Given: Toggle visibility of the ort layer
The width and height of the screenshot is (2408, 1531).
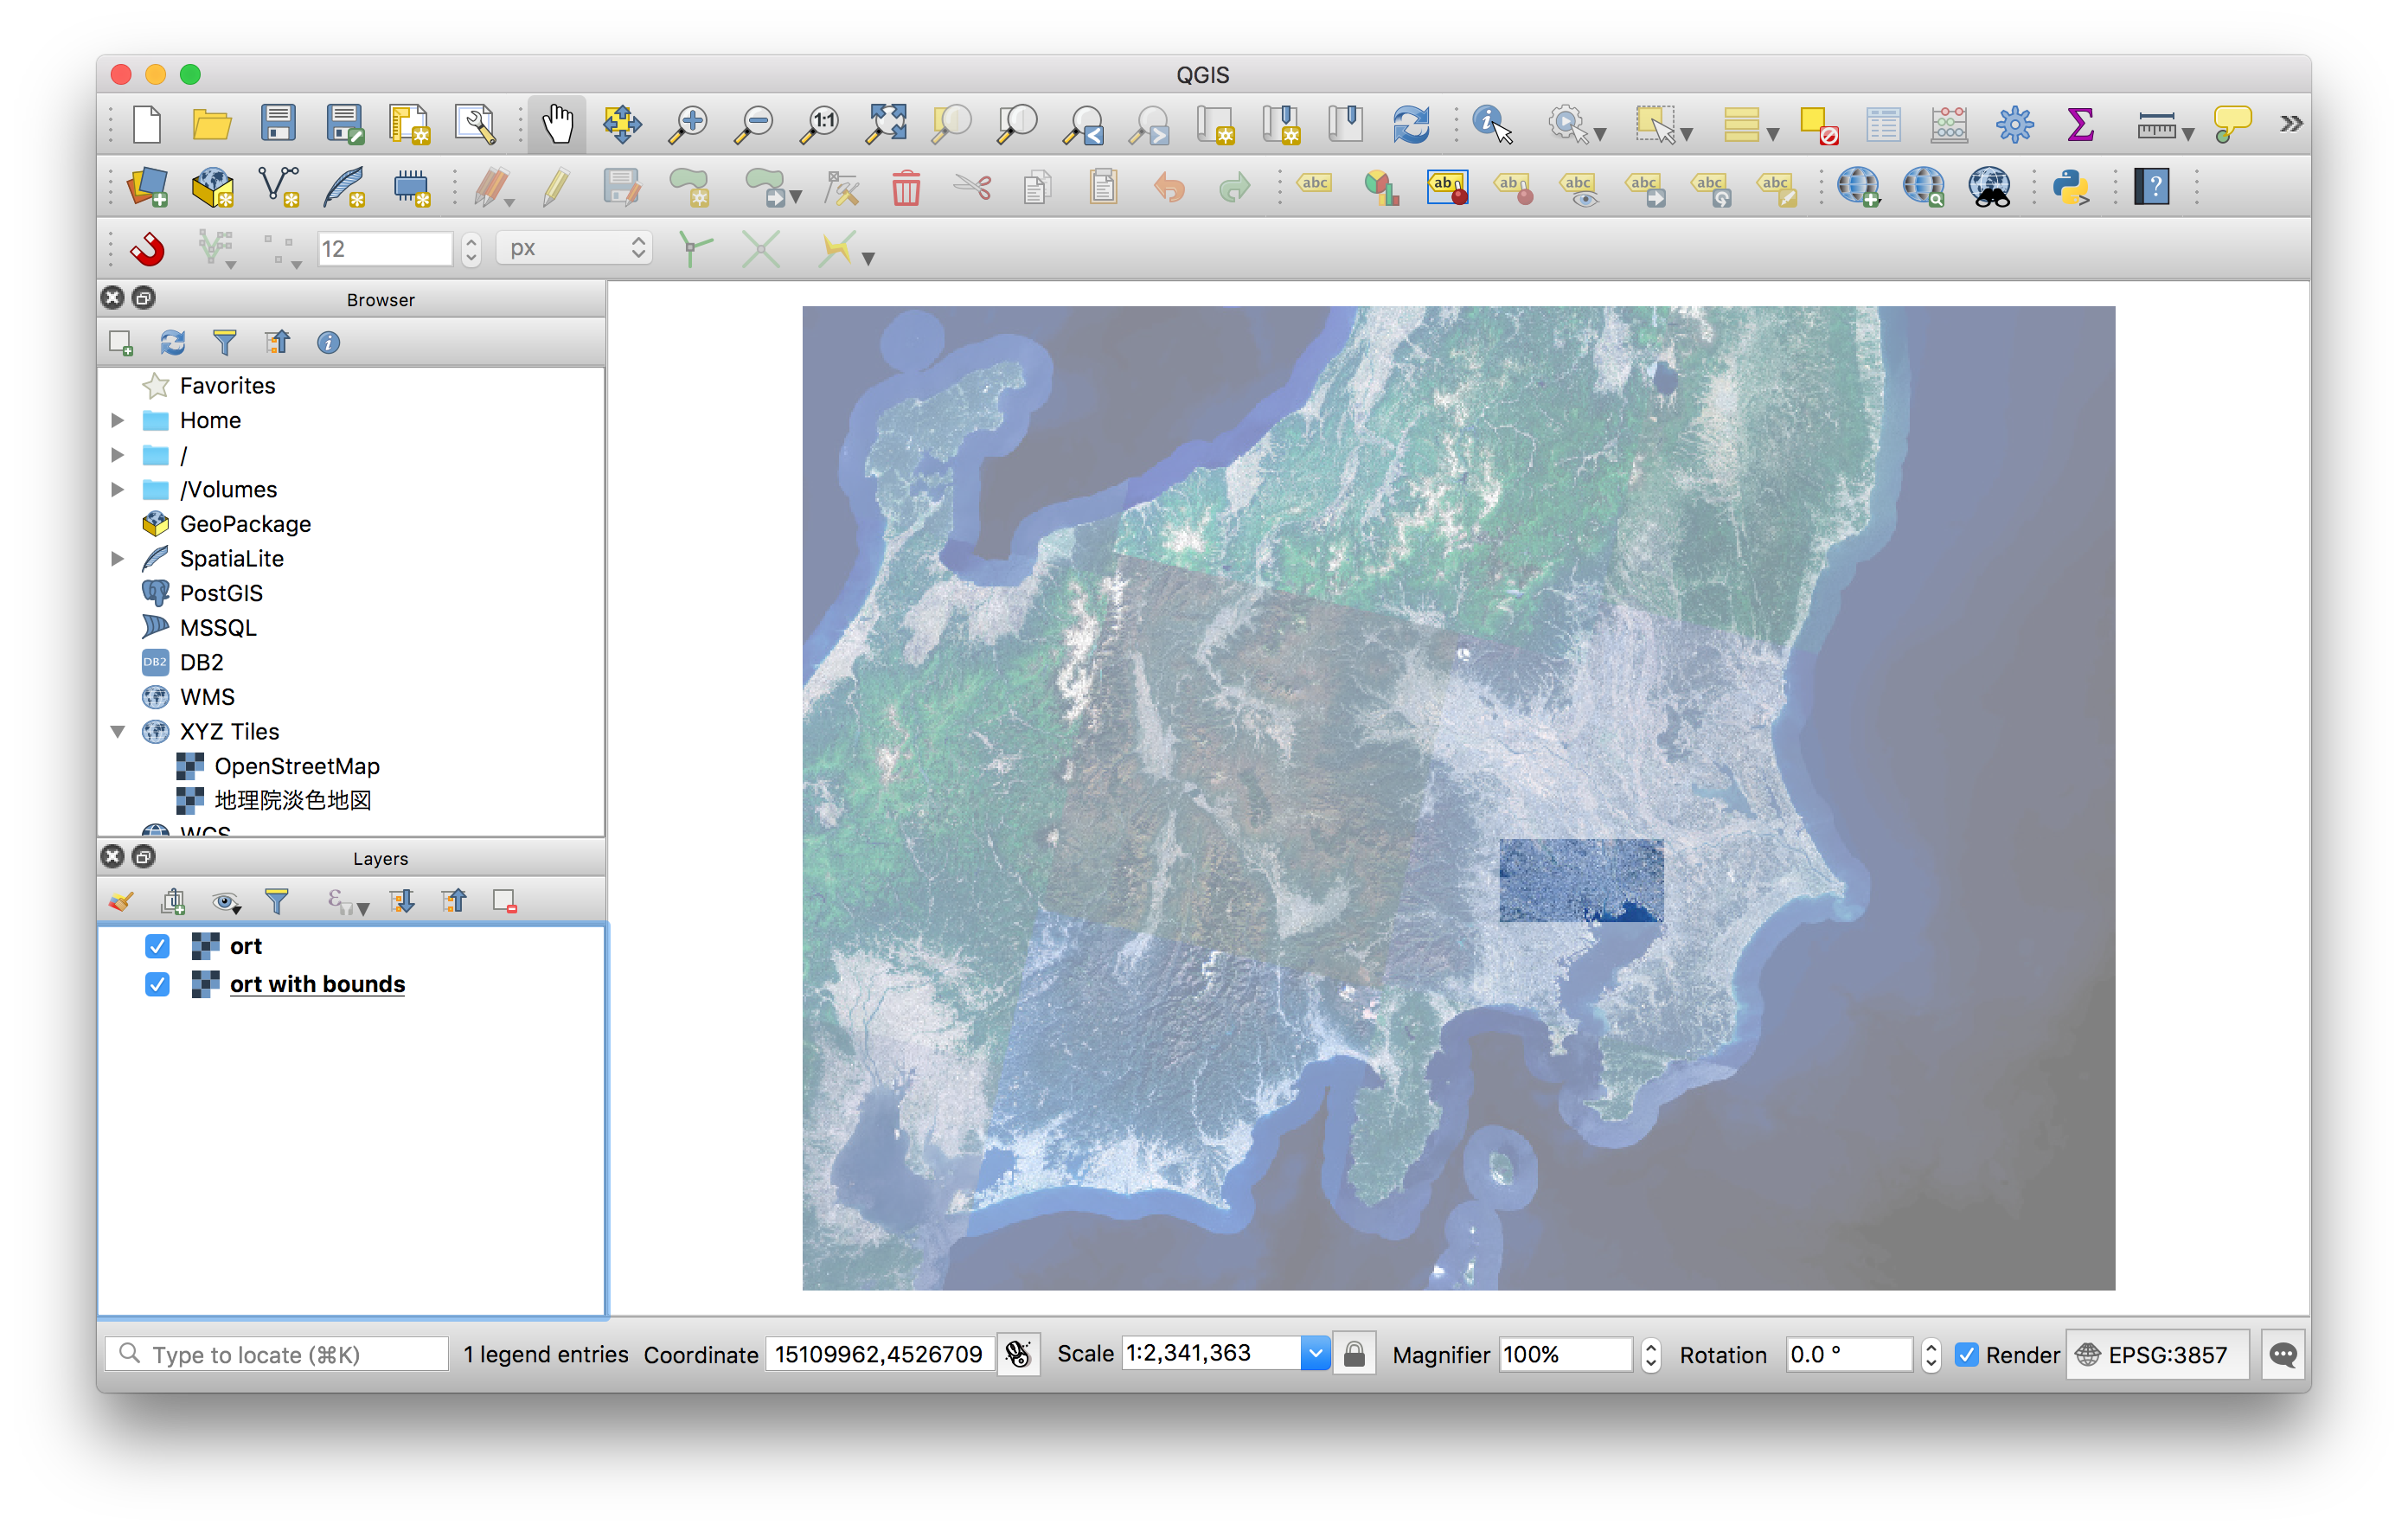Looking at the screenshot, I should [x=157, y=945].
